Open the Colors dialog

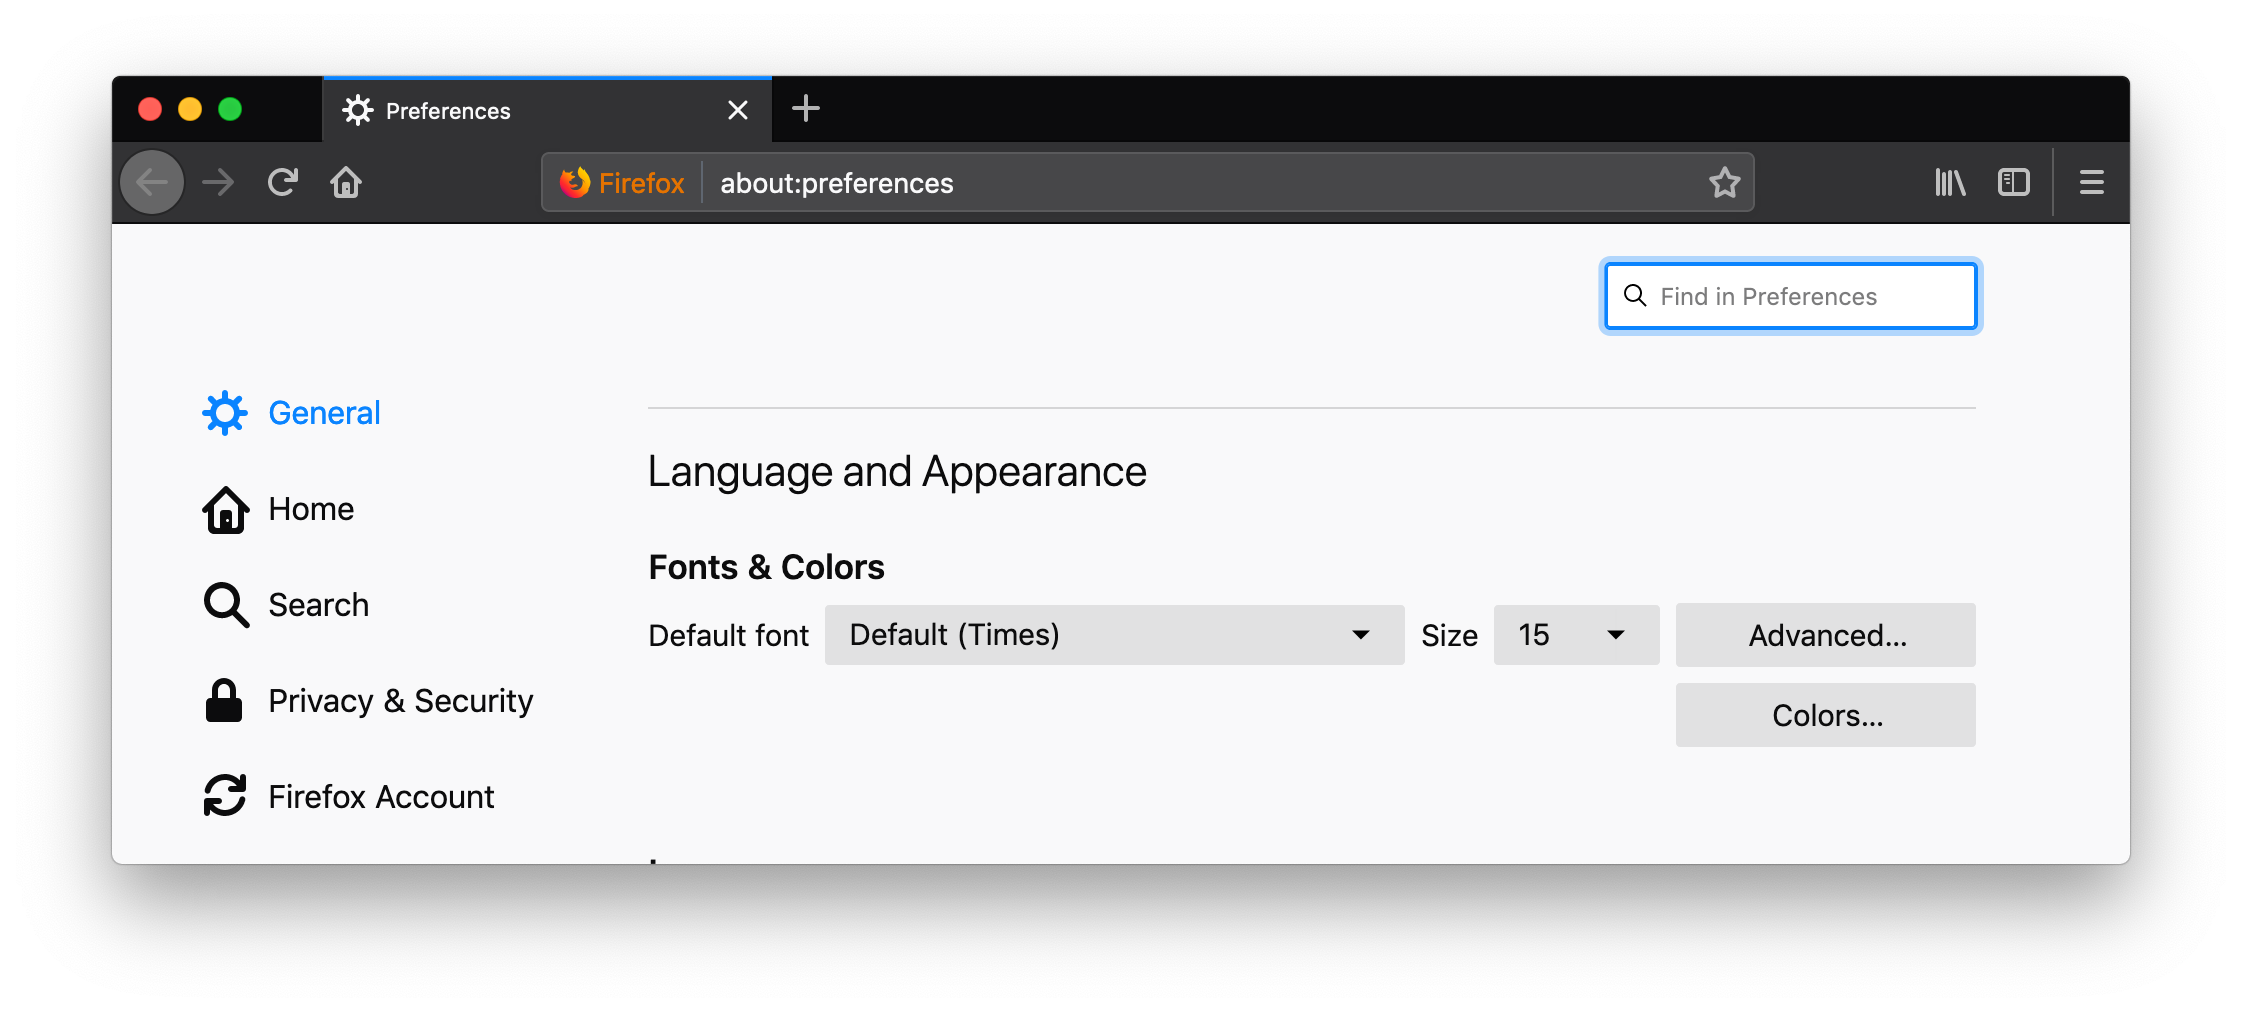[1825, 715]
